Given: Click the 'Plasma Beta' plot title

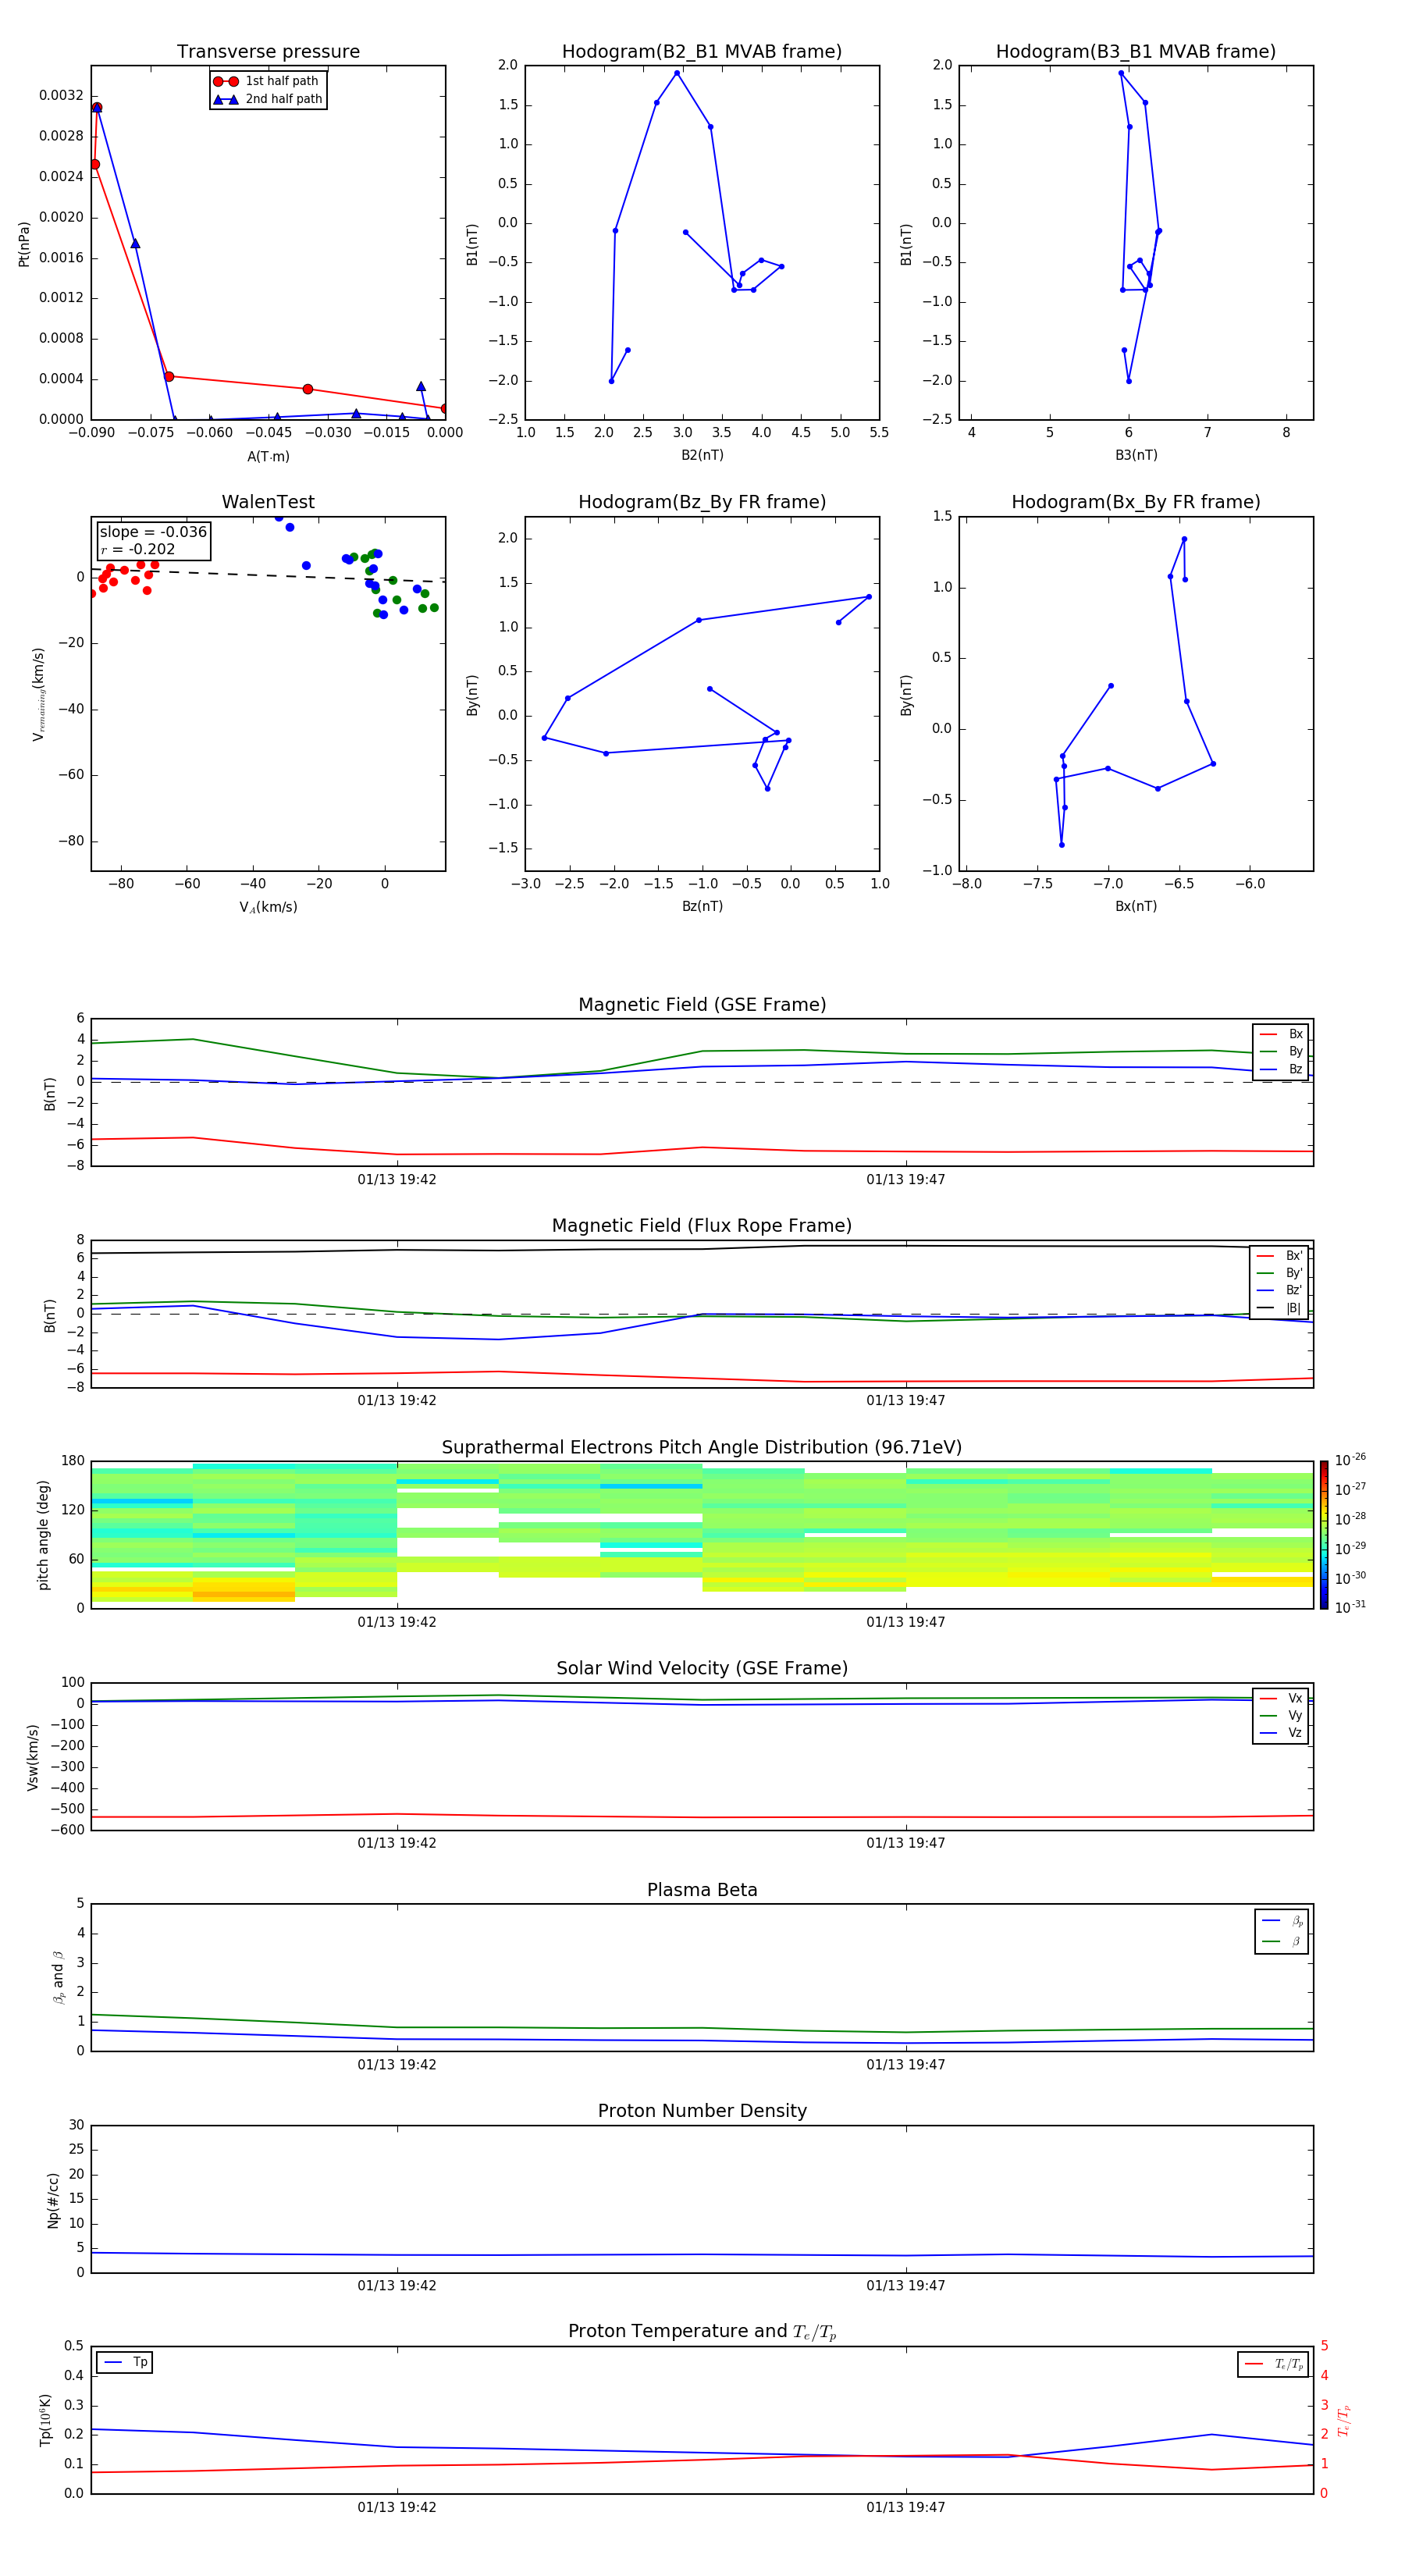Looking at the screenshot, I should point(702,1890).
